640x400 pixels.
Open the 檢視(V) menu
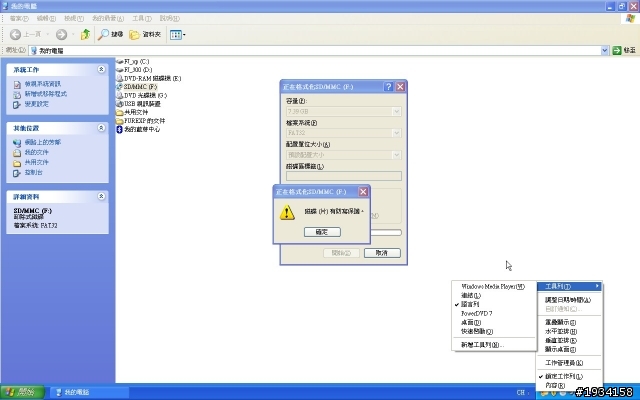[x=73, y=18]
